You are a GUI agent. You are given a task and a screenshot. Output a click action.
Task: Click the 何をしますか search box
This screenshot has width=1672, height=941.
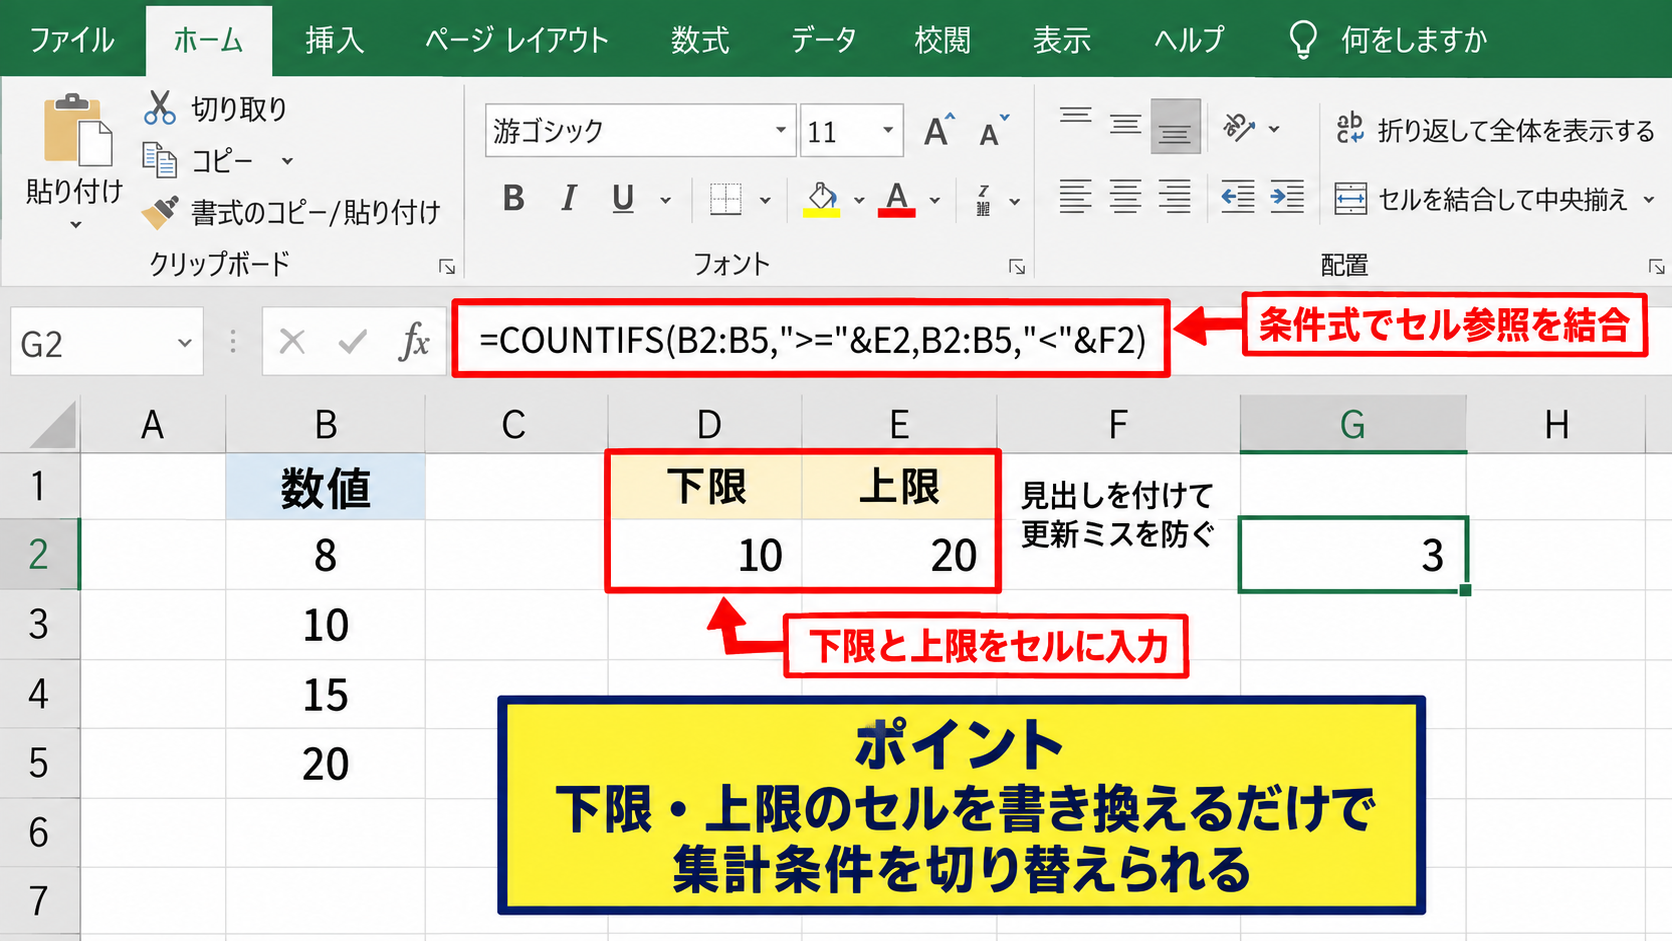(x=1388, y=40)
